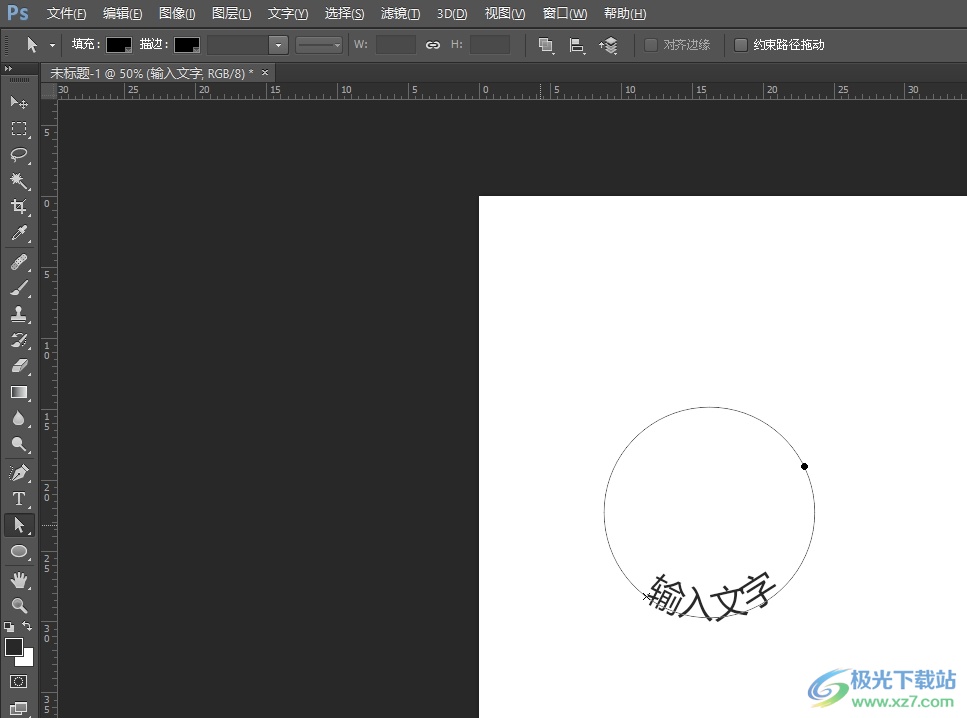Click the W width input field
967x718 pixels.
(x=395, y=45)
